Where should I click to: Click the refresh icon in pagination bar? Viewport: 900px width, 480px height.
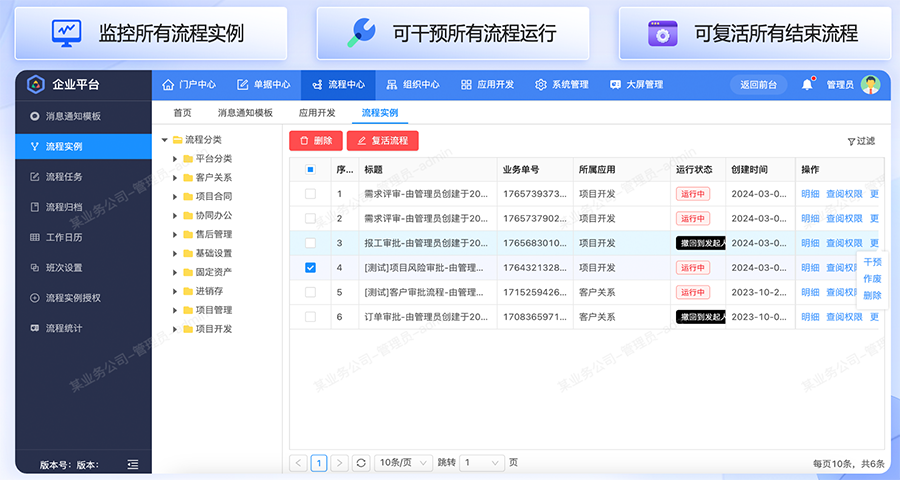click(x=361, y=463)
